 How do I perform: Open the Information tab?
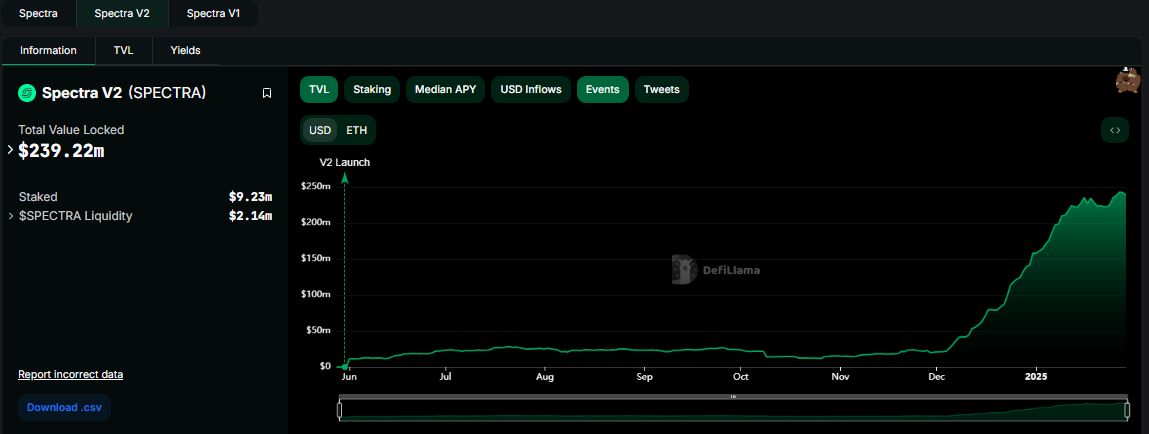click(48, 51)
